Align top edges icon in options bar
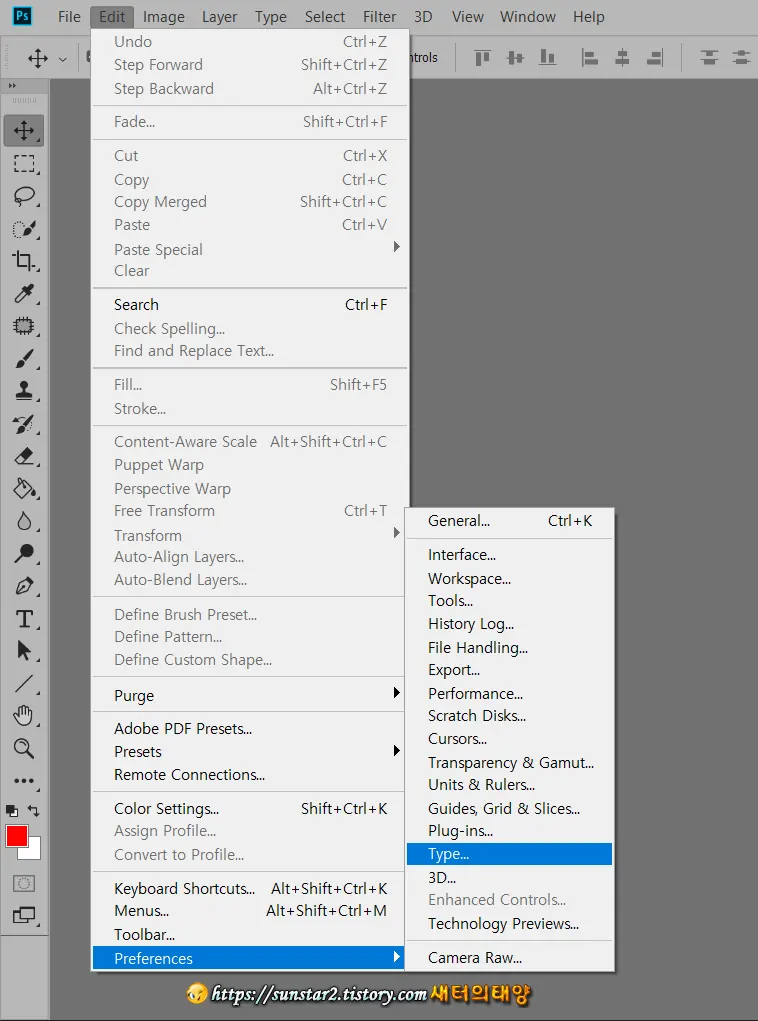 (483, 58)
